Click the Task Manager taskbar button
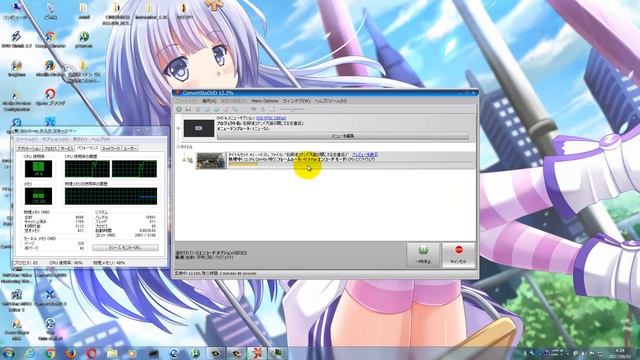 (278, 353)
